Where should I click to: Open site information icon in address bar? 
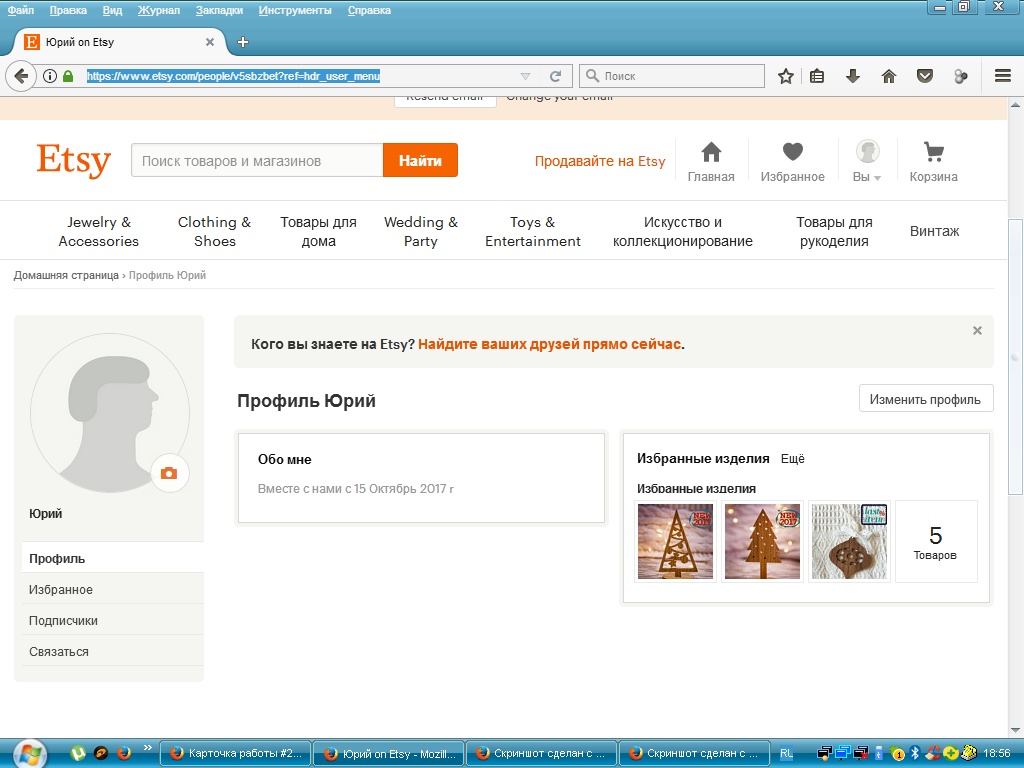point(50,76)
